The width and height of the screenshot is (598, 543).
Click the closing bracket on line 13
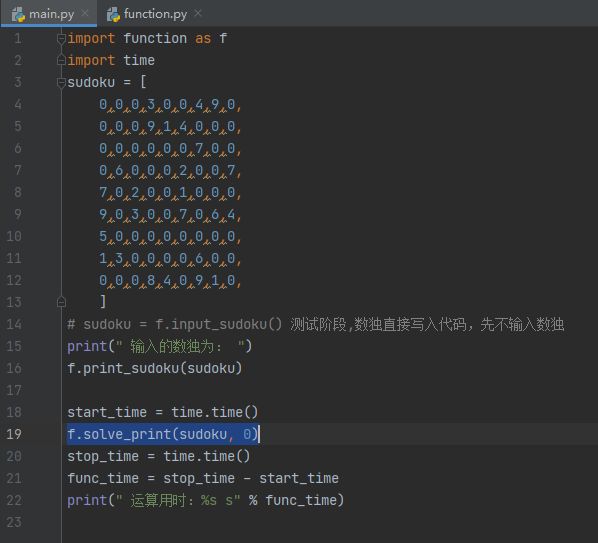tap(103, 301)
